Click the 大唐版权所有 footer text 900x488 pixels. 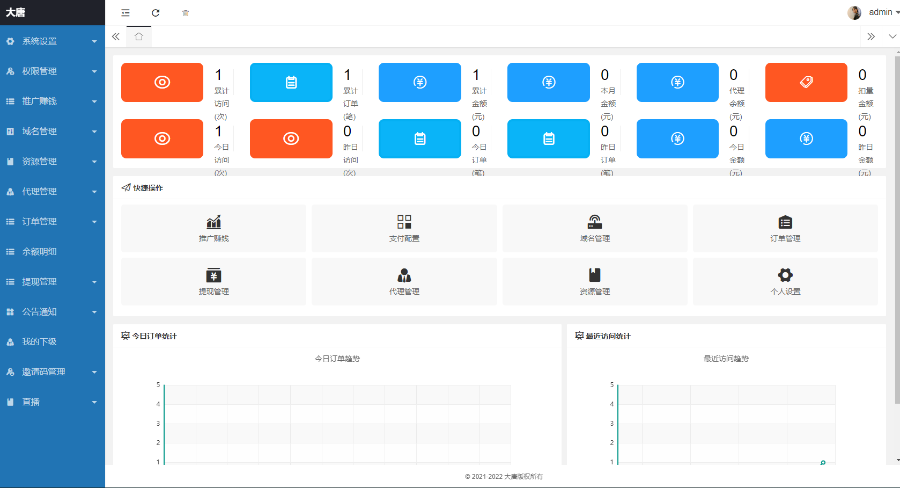pos(523,477)
